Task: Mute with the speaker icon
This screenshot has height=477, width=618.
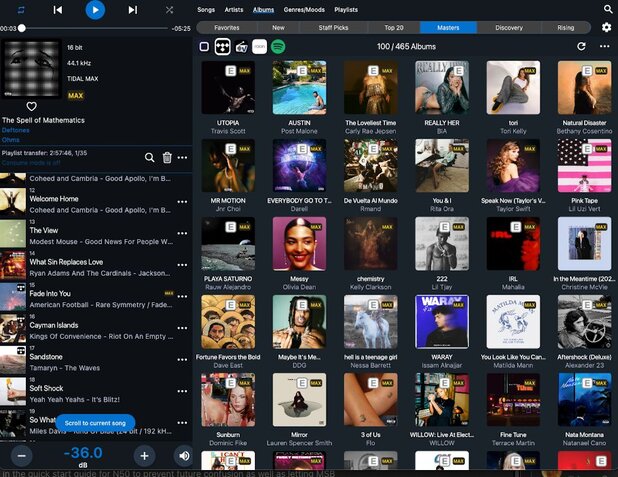Action: [x=184, y=456]
